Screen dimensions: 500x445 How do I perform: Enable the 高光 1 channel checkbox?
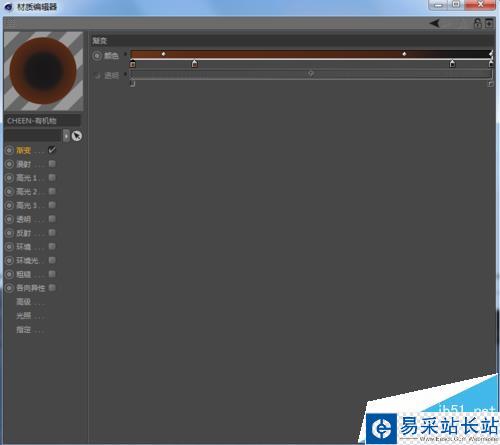click(52, 177)
